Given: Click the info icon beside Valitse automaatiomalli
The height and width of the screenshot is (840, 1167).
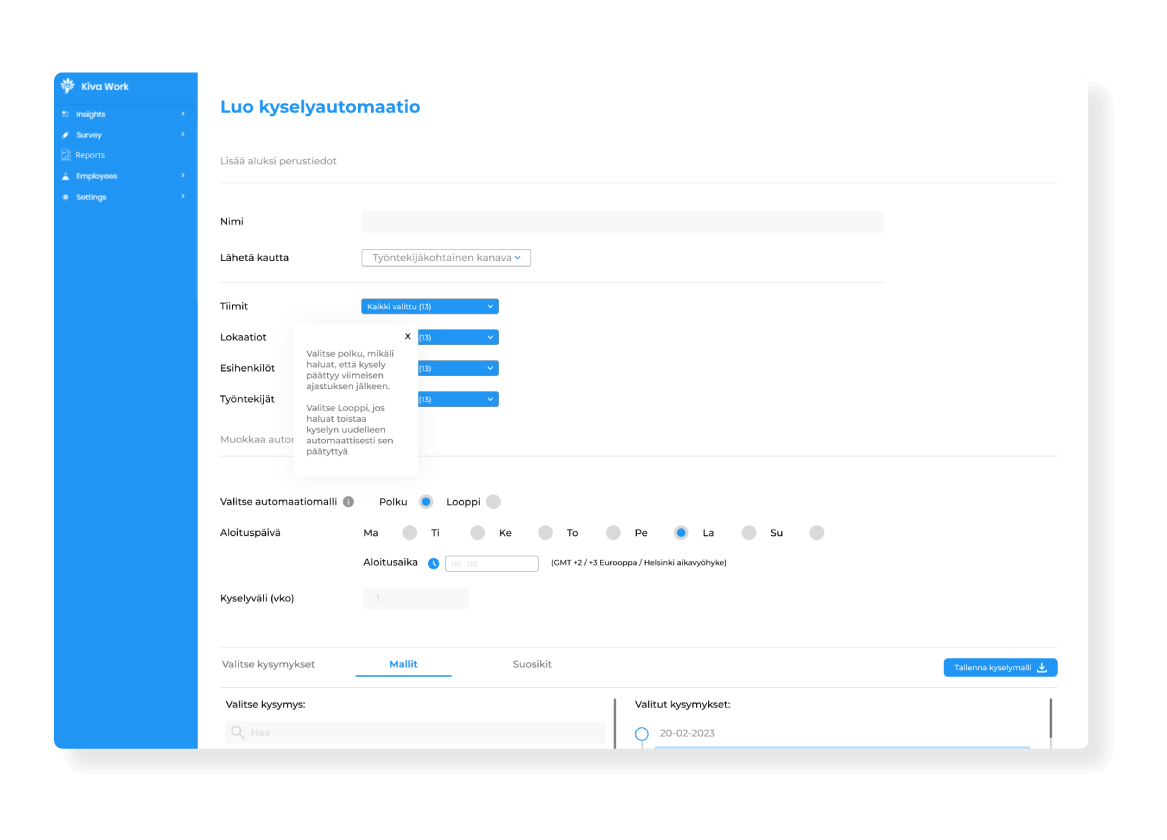Looking at the screenshot, I should (348, 501).
